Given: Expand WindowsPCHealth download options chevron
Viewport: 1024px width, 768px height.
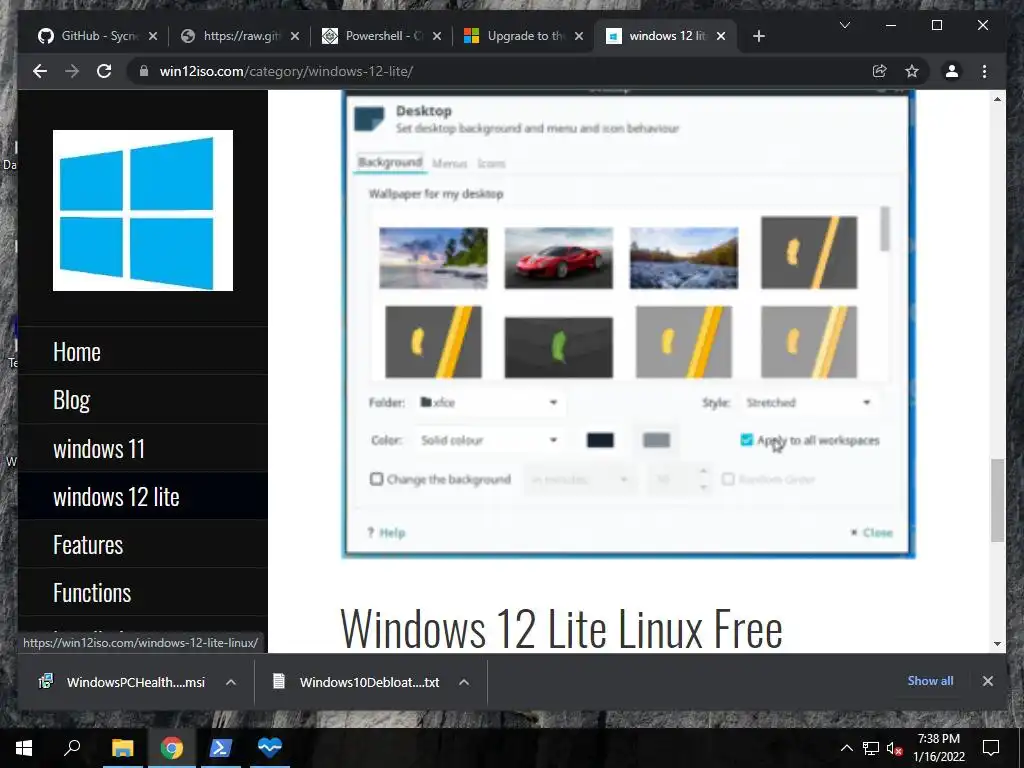Looking at the screenshot, I should pyautogui.click(x=231, y=682).
